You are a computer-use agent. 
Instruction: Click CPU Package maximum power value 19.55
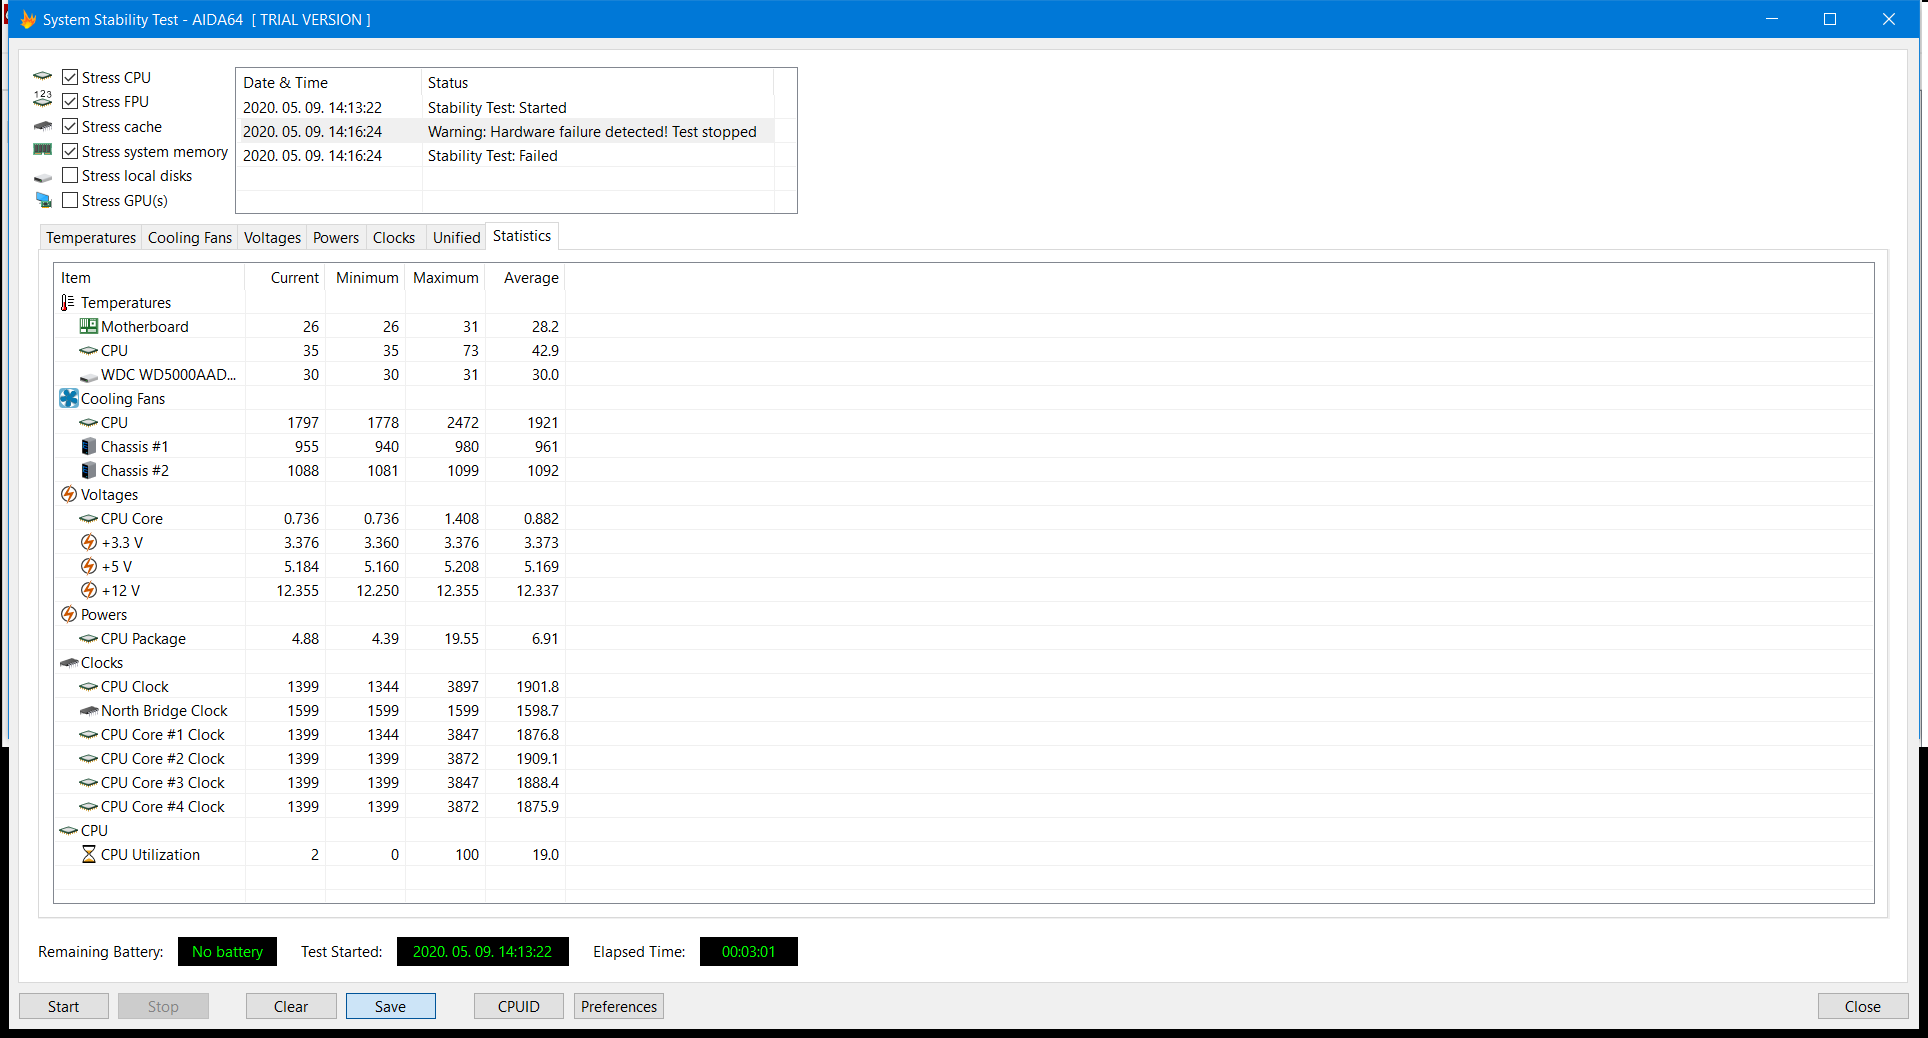[x=461, y=638]
